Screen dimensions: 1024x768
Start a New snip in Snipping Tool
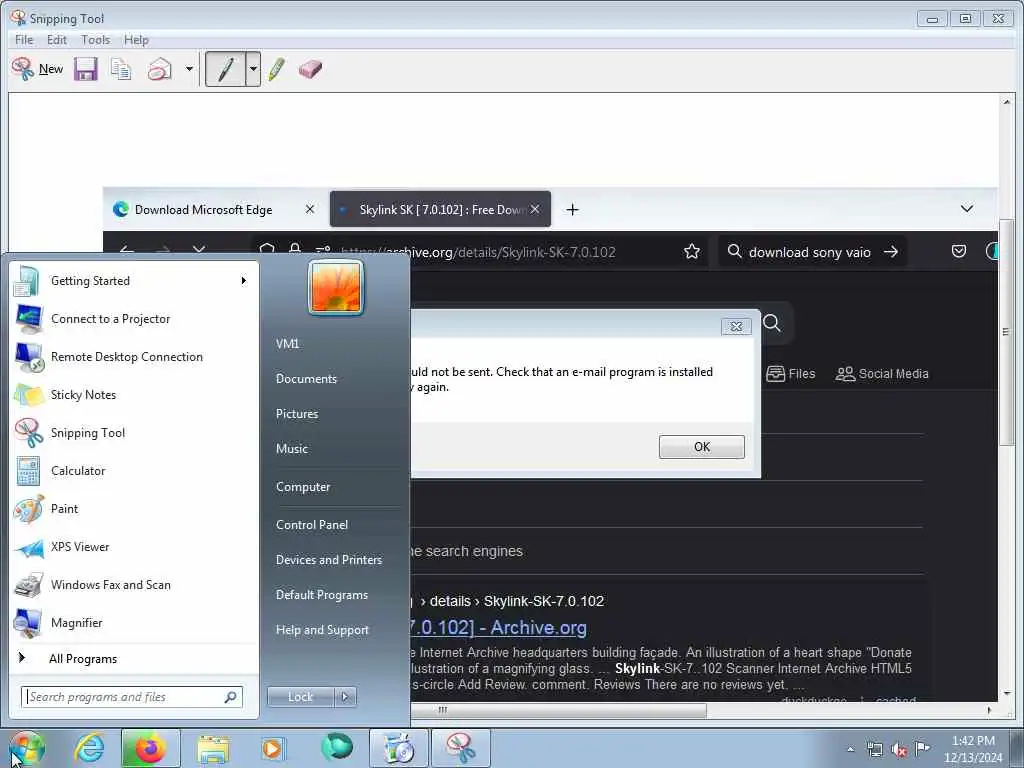pyautogui.click(x=38, y=69)
